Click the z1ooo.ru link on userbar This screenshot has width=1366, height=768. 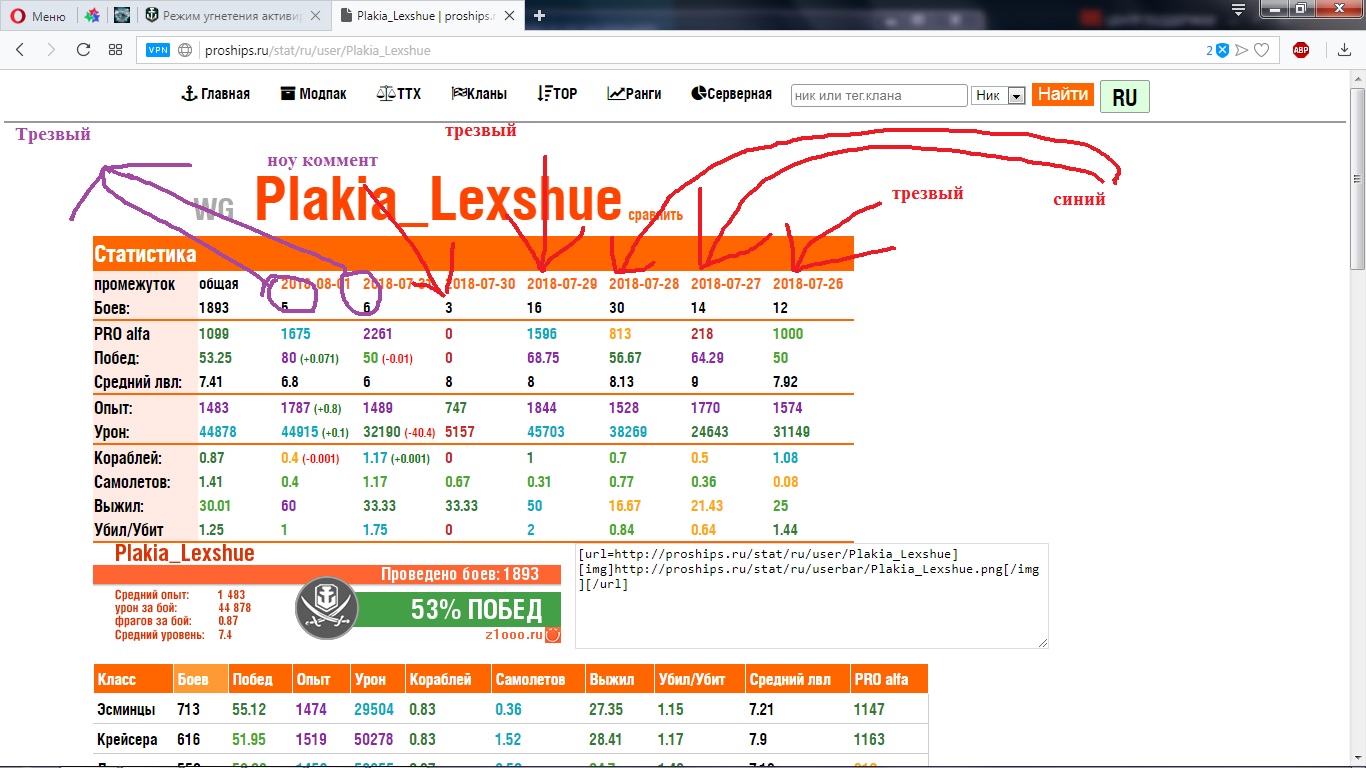513,634
